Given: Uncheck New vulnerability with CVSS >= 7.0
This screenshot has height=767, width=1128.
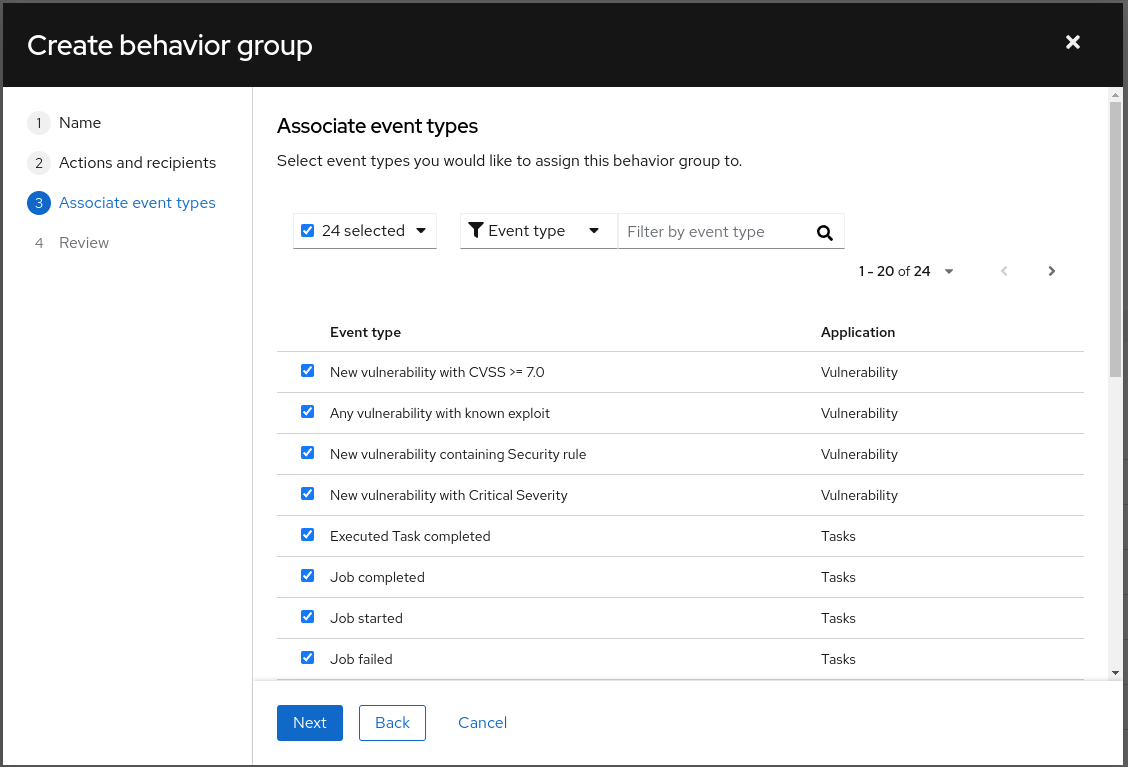Looking at the screenshot, I should coord(308,371).
